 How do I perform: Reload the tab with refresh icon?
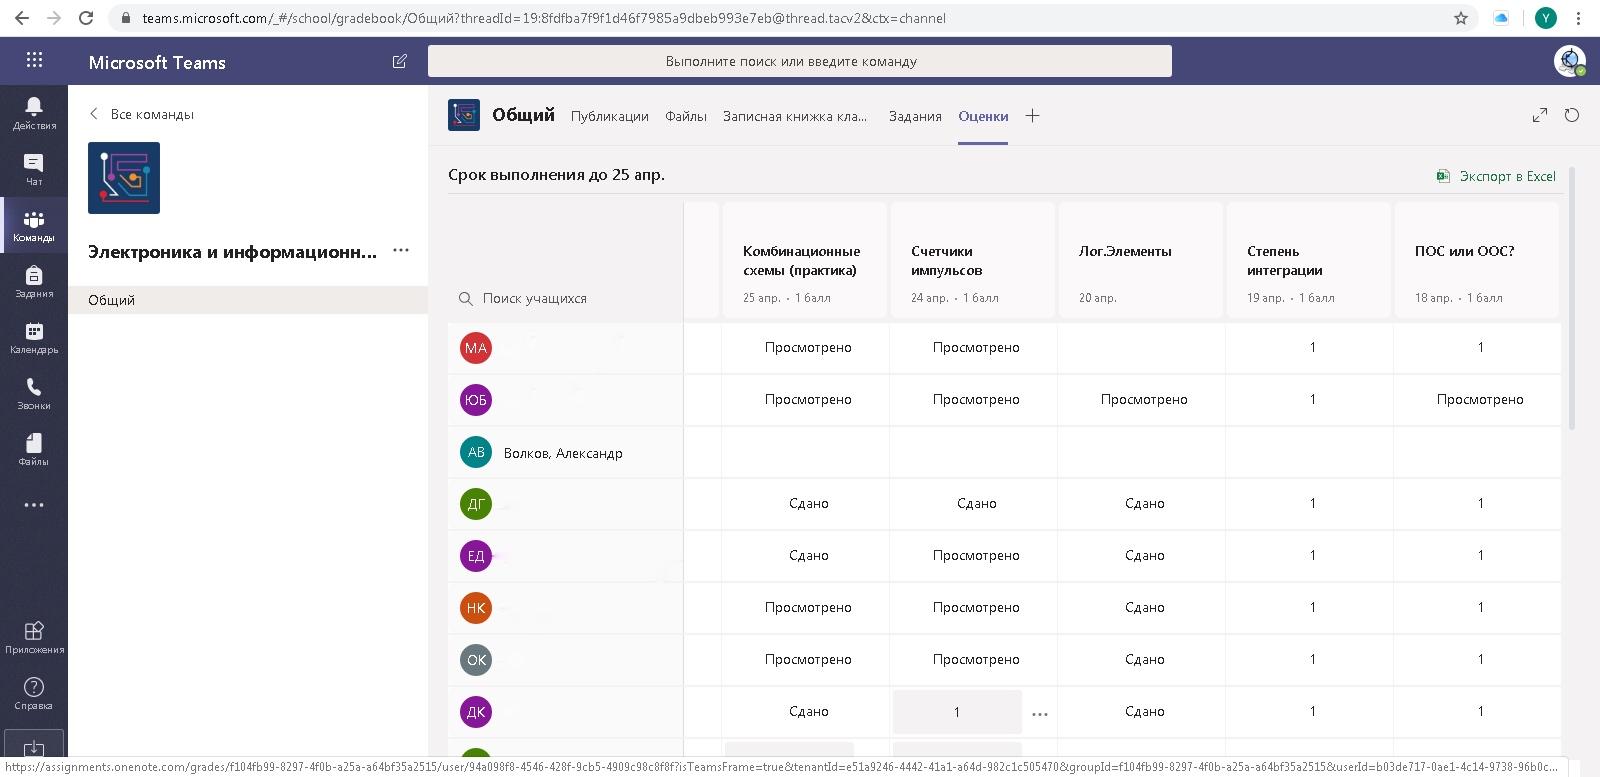coord(1571,115)
